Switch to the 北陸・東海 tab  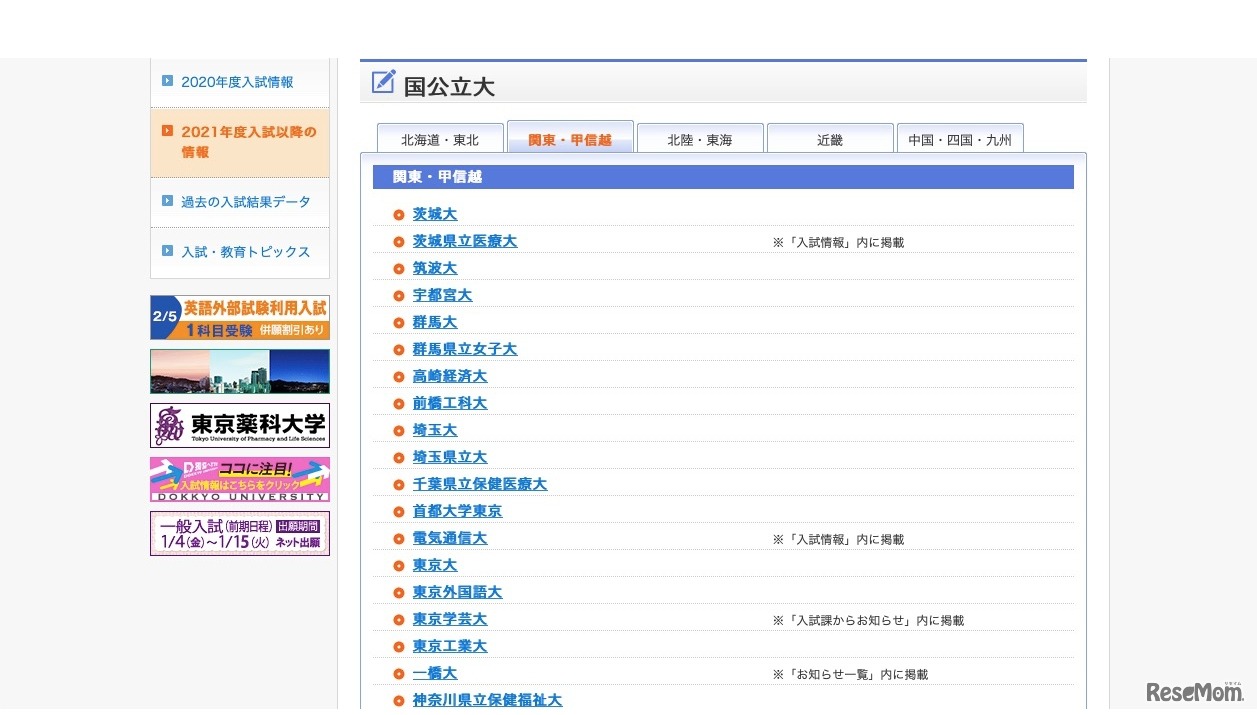(x=700, y=139)
